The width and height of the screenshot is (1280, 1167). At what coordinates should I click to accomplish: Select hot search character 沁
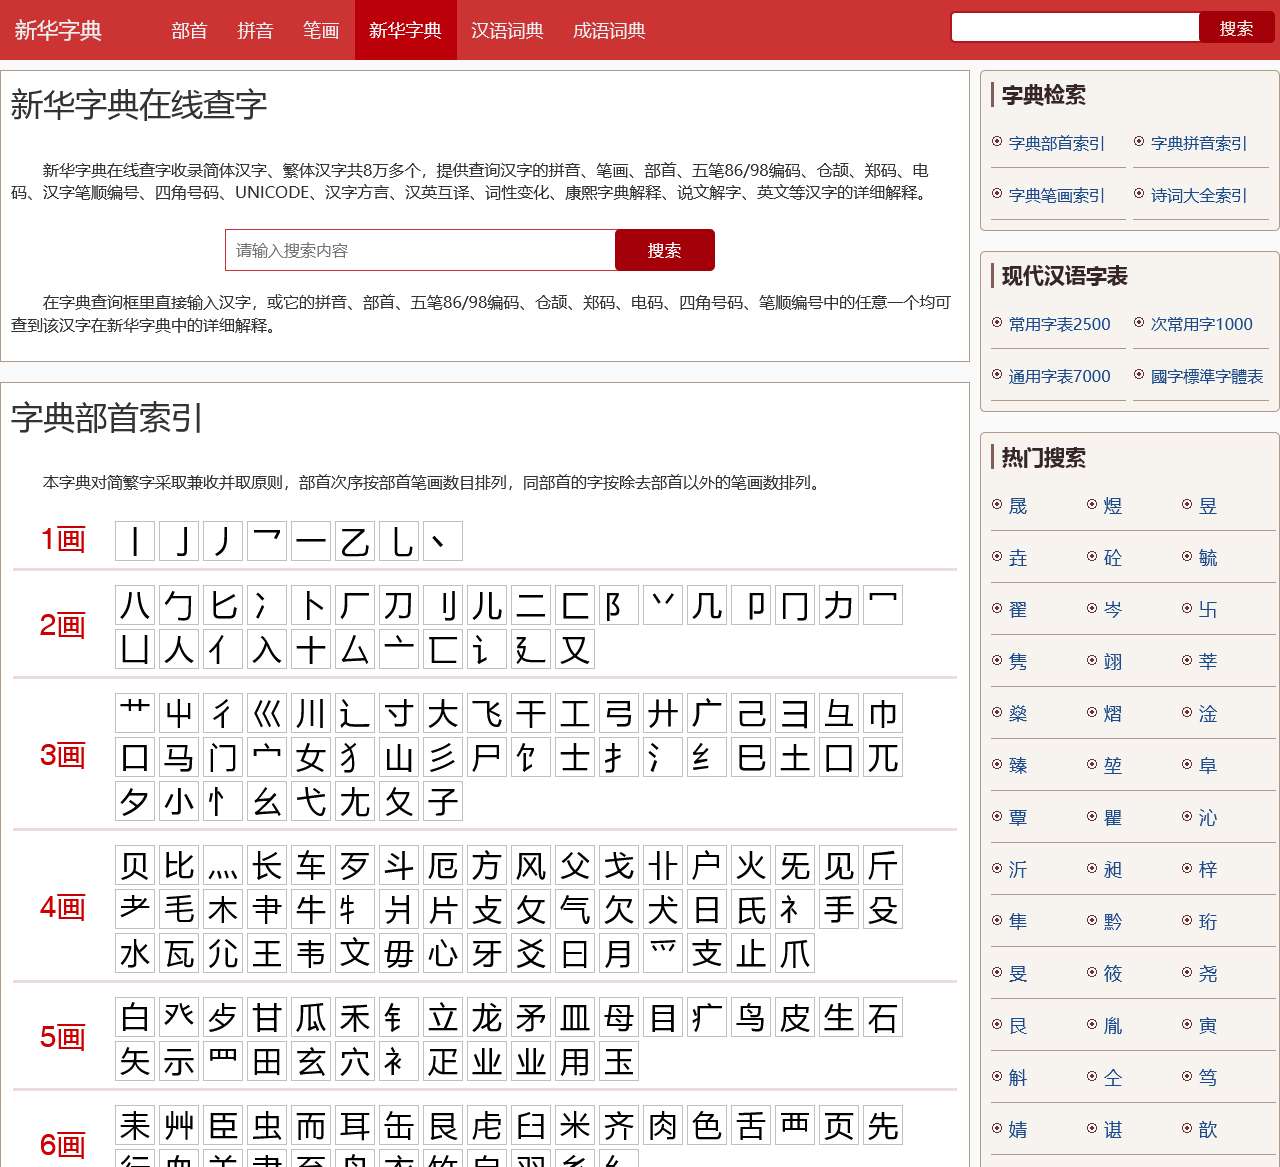pyautogui.click(x=1208, y=818)
